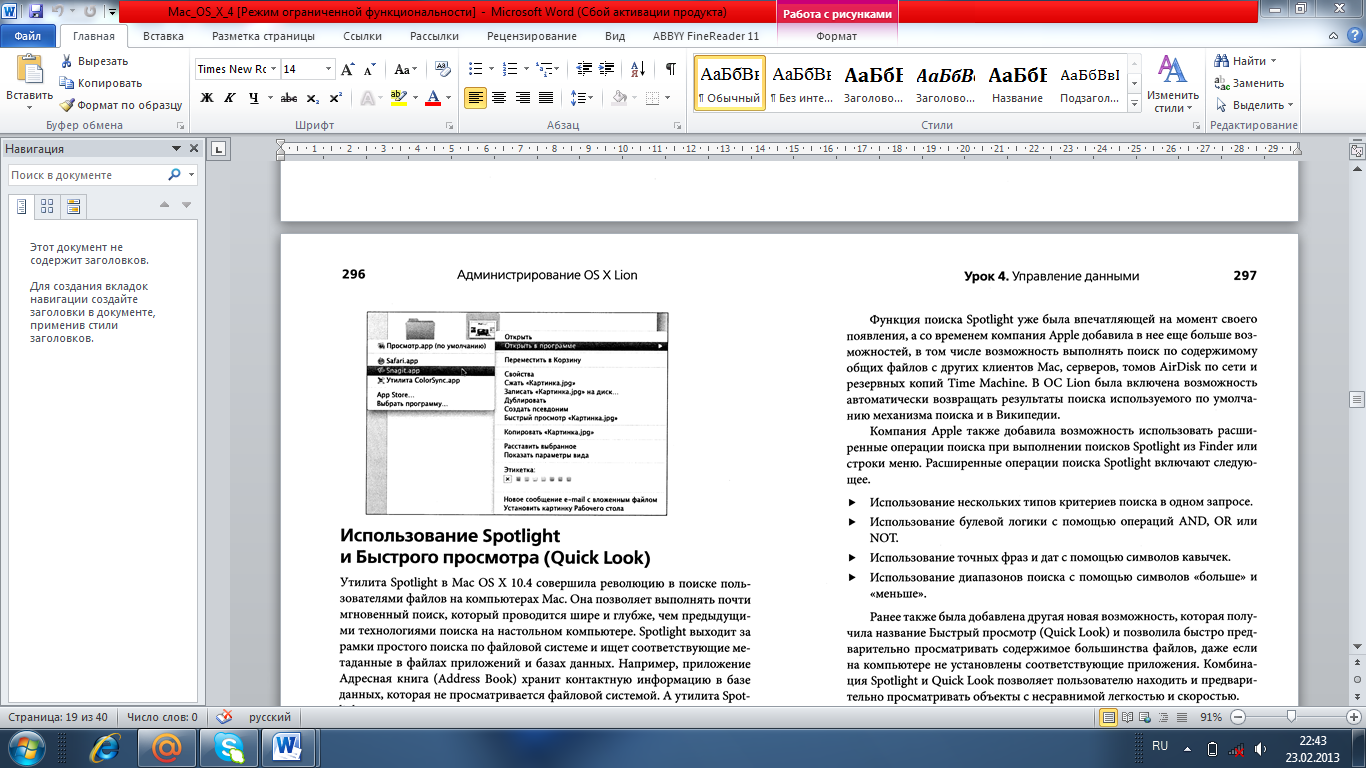Screen dimensions: 1366x768
Task: Adjust the zoom slider in status bar
Action: (1292, 717)
